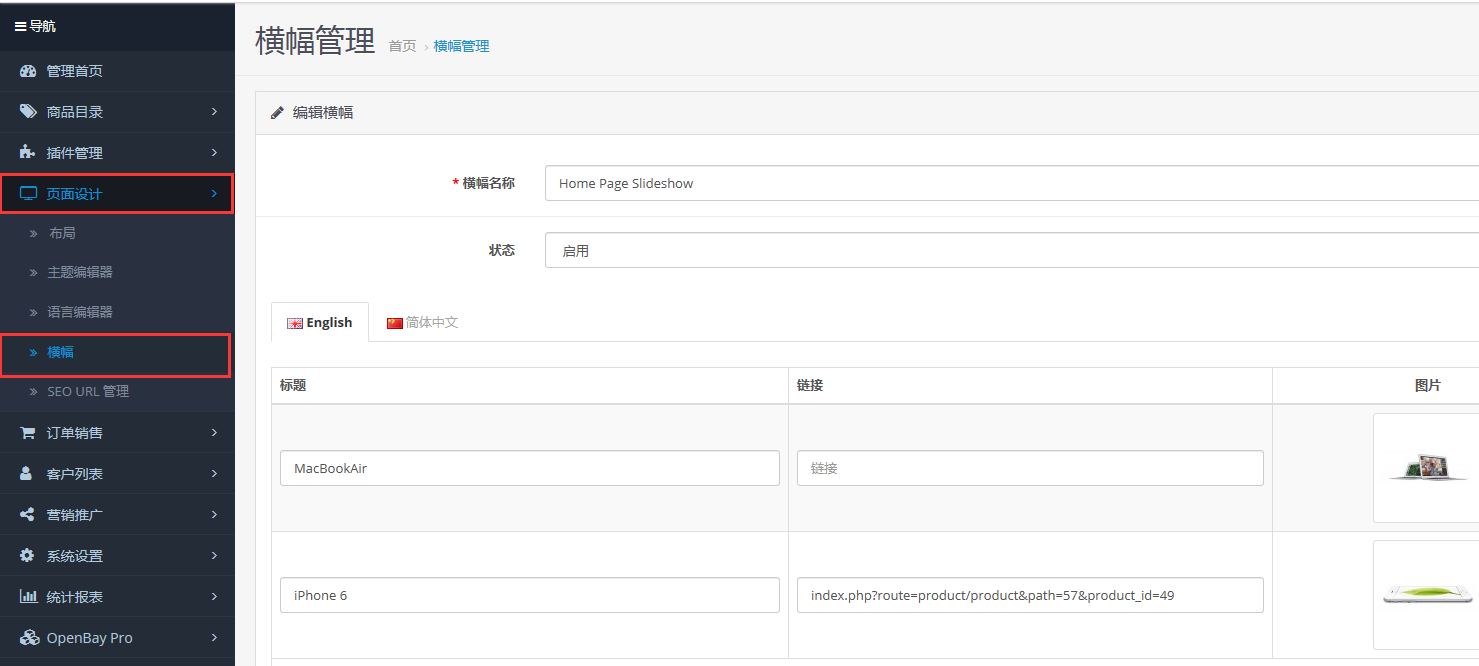Click the UK flag on English tab
The image size is (1479, 666).
295,323
